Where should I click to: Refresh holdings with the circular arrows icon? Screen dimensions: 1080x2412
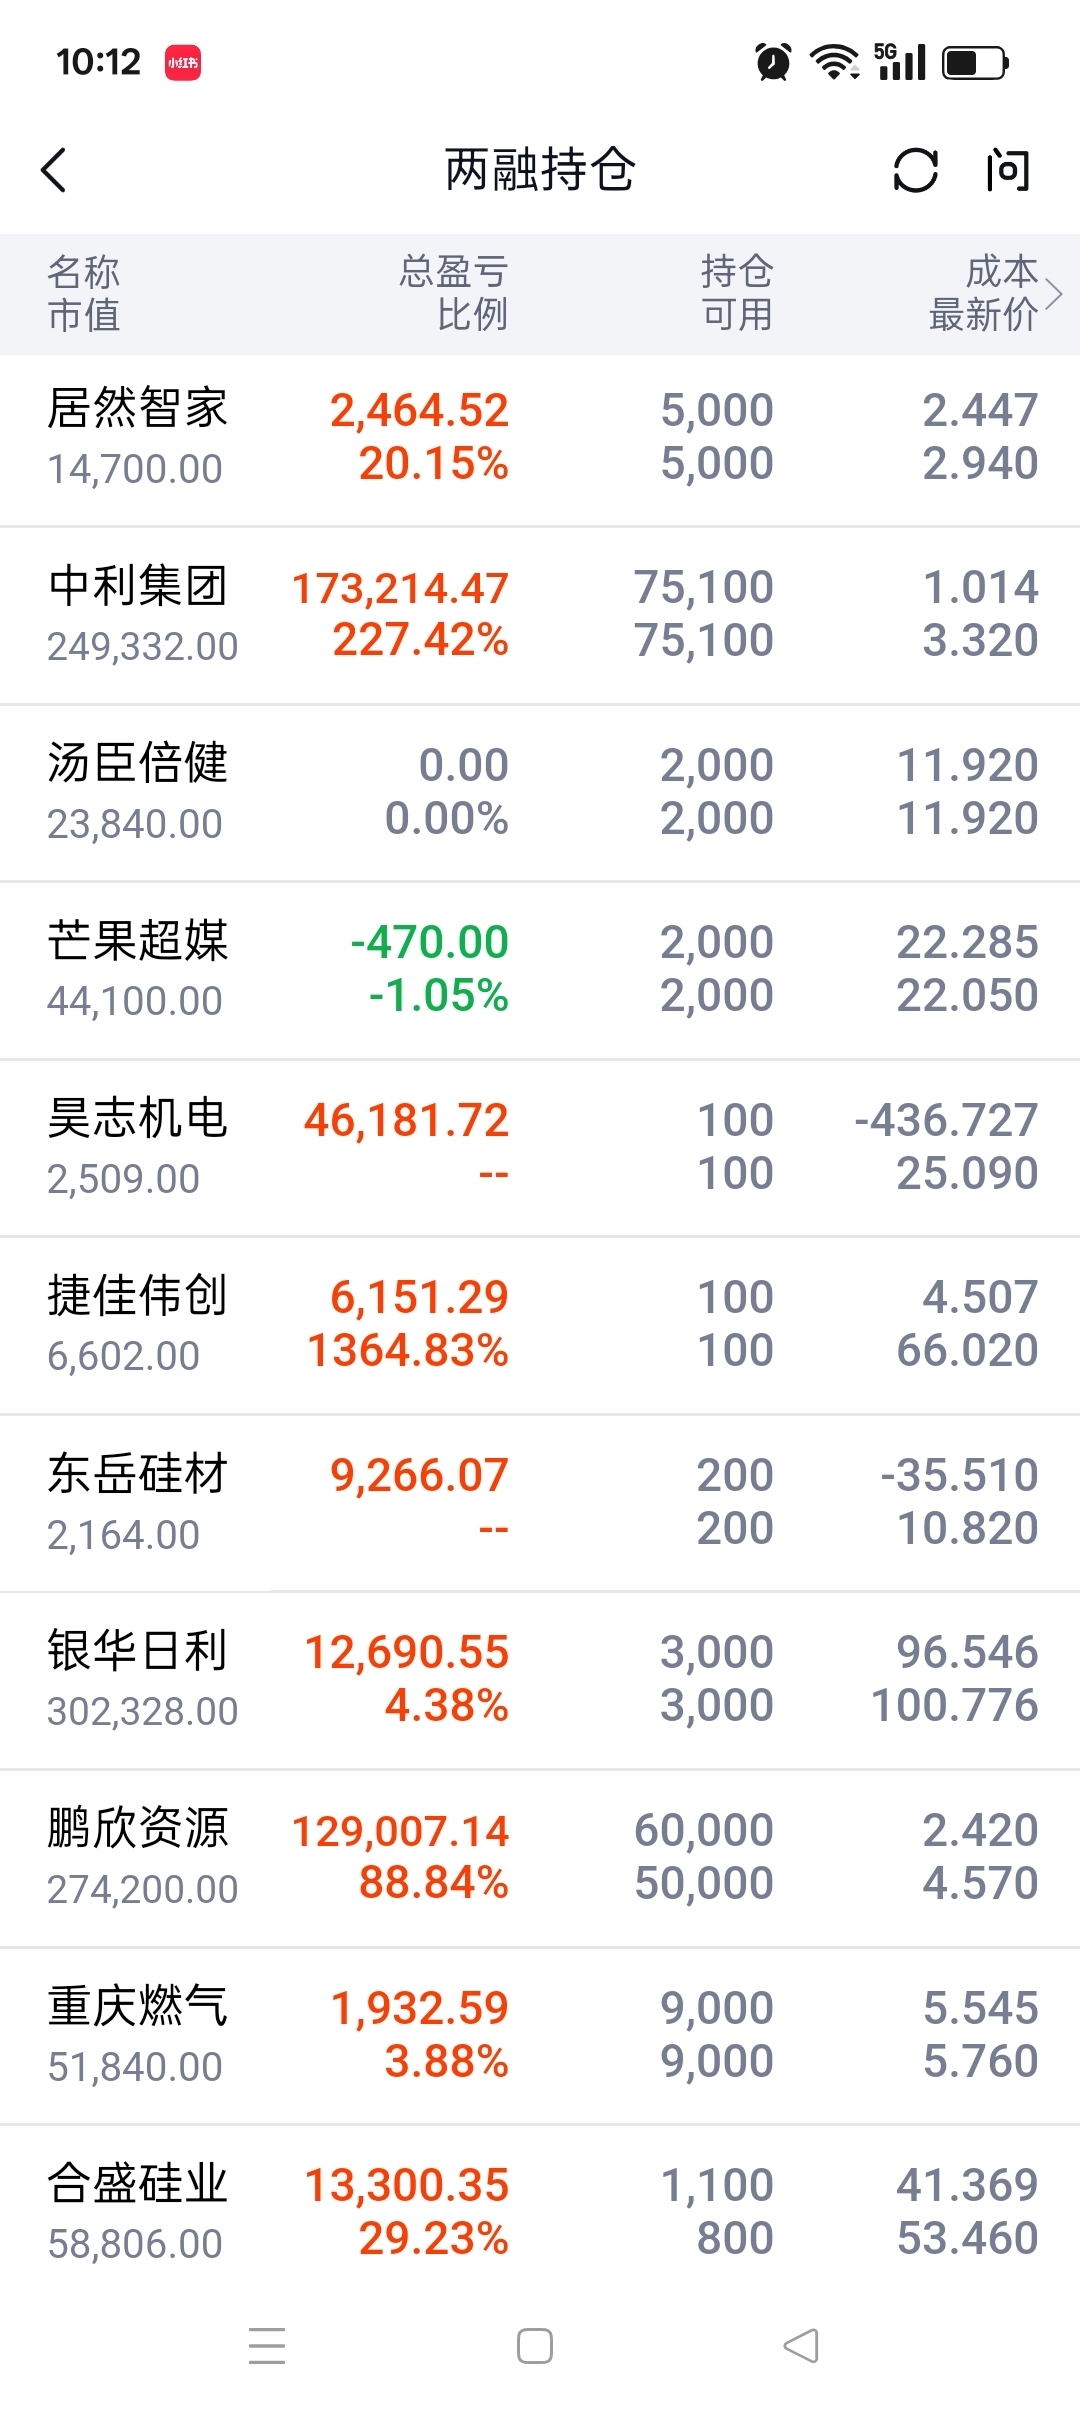(915, 170)
